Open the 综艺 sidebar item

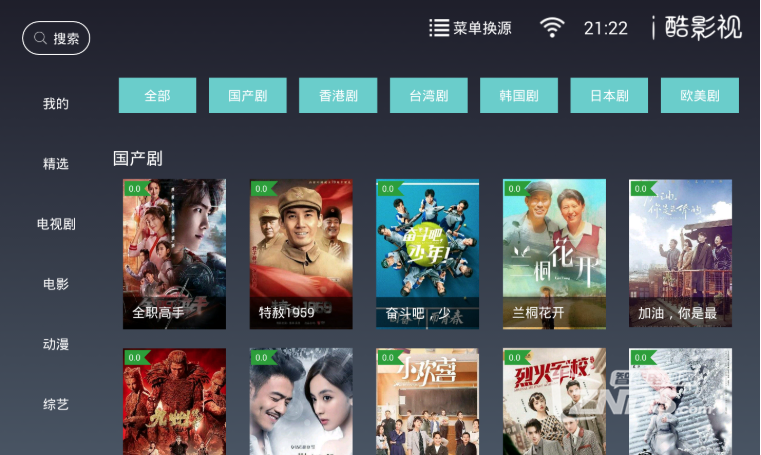point(56,404)
